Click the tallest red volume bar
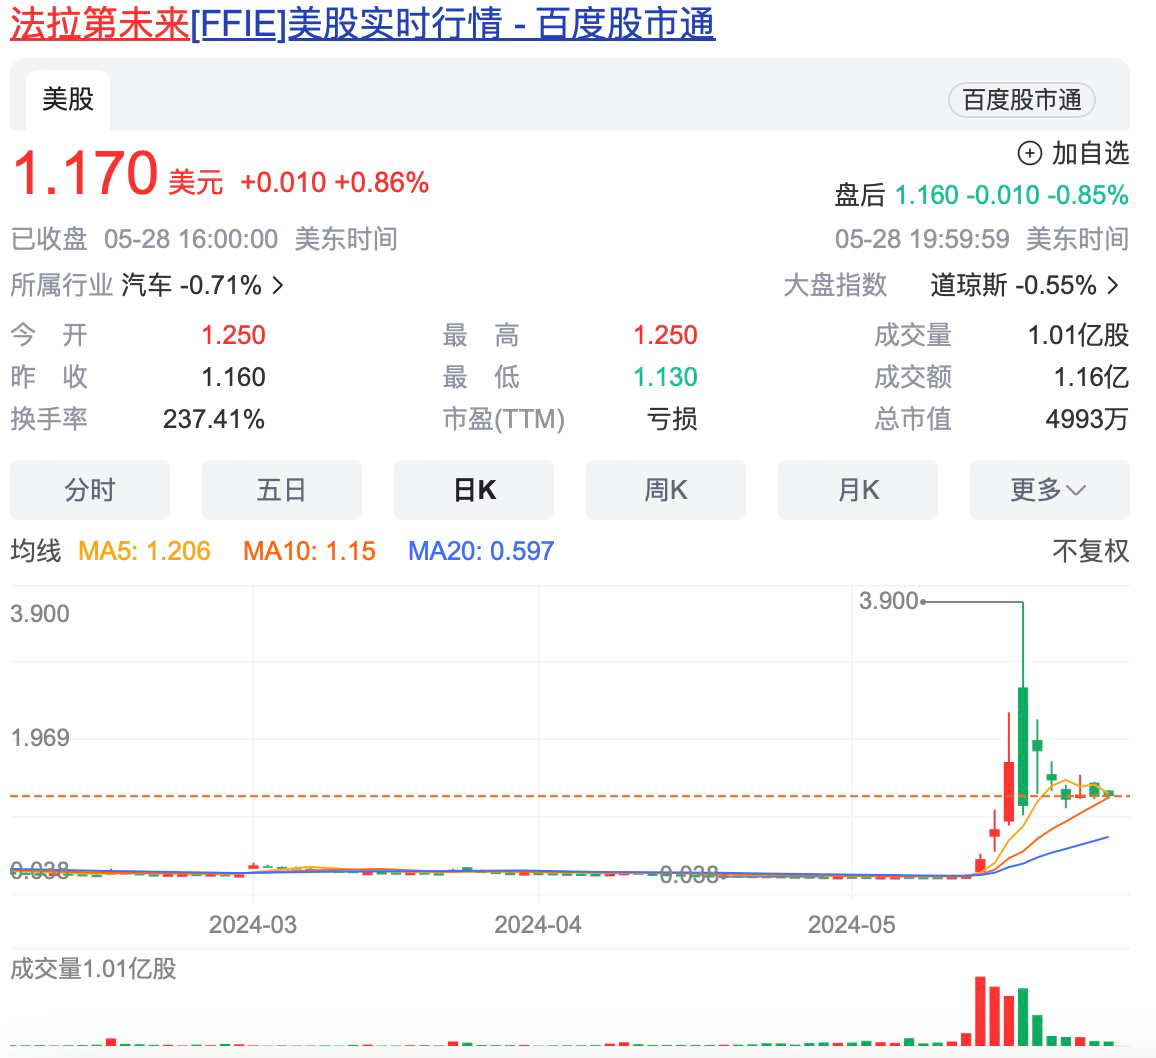Screen dimensions: 1156x1058 (x=980, y=1010)
